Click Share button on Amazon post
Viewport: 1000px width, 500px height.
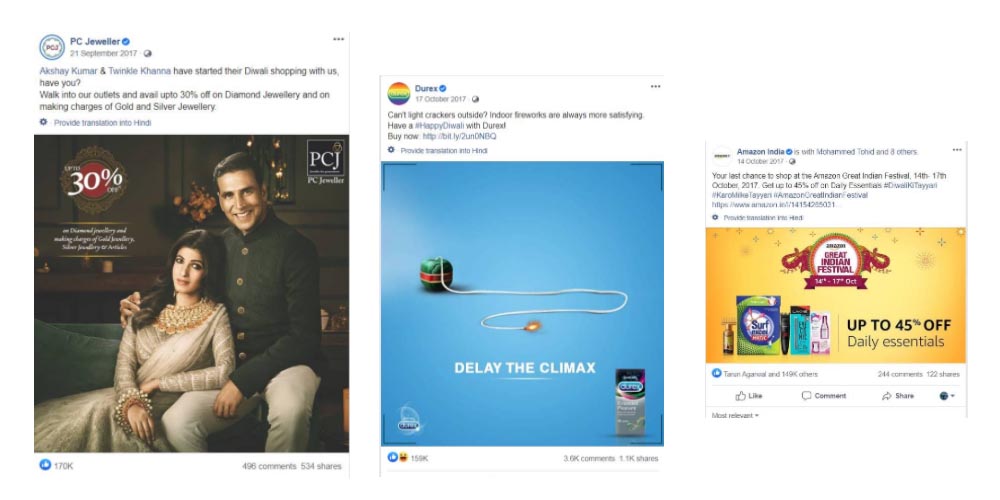point(898,396)
